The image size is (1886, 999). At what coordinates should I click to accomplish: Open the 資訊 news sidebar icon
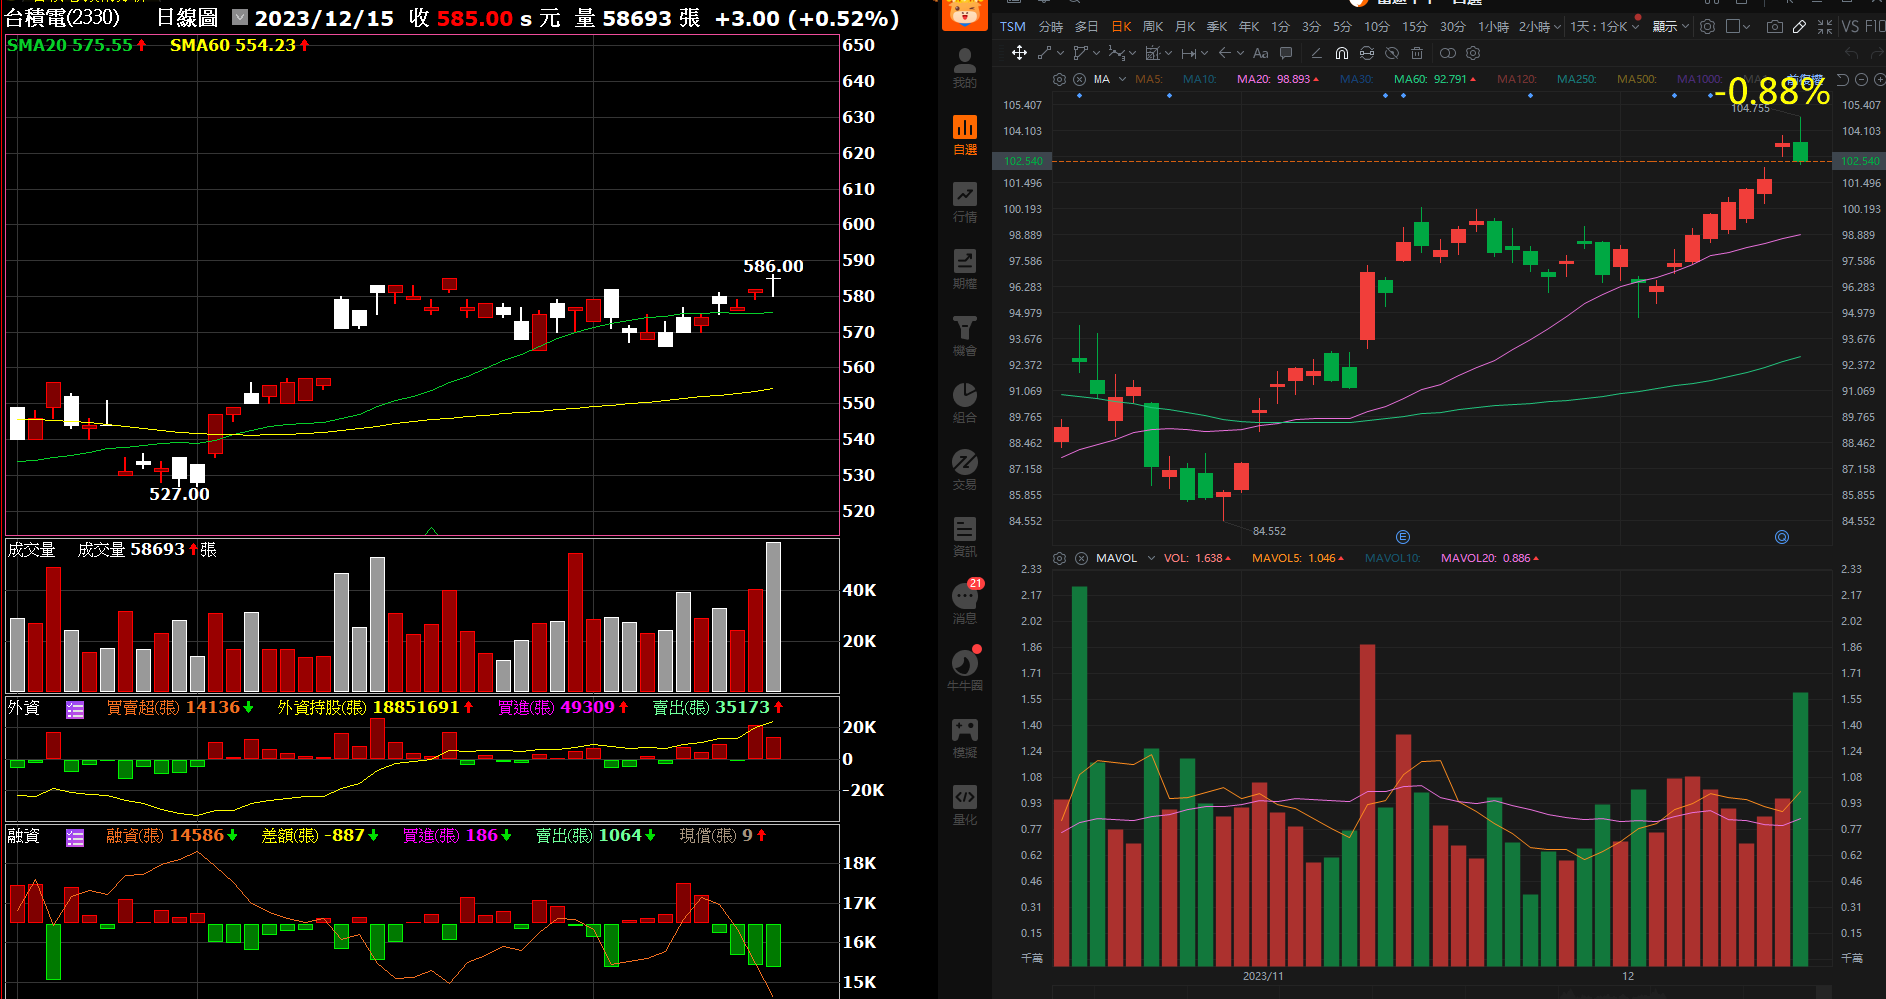pos(965,537)
